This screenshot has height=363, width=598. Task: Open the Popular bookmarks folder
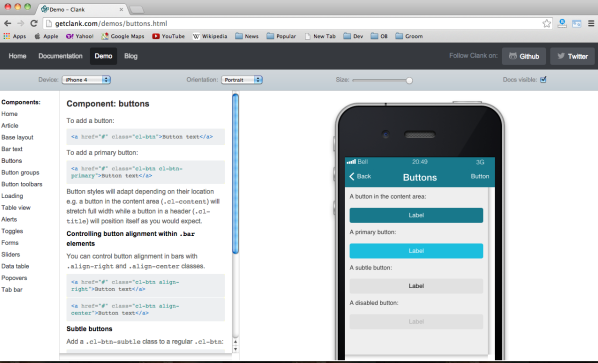click(281, 36)
